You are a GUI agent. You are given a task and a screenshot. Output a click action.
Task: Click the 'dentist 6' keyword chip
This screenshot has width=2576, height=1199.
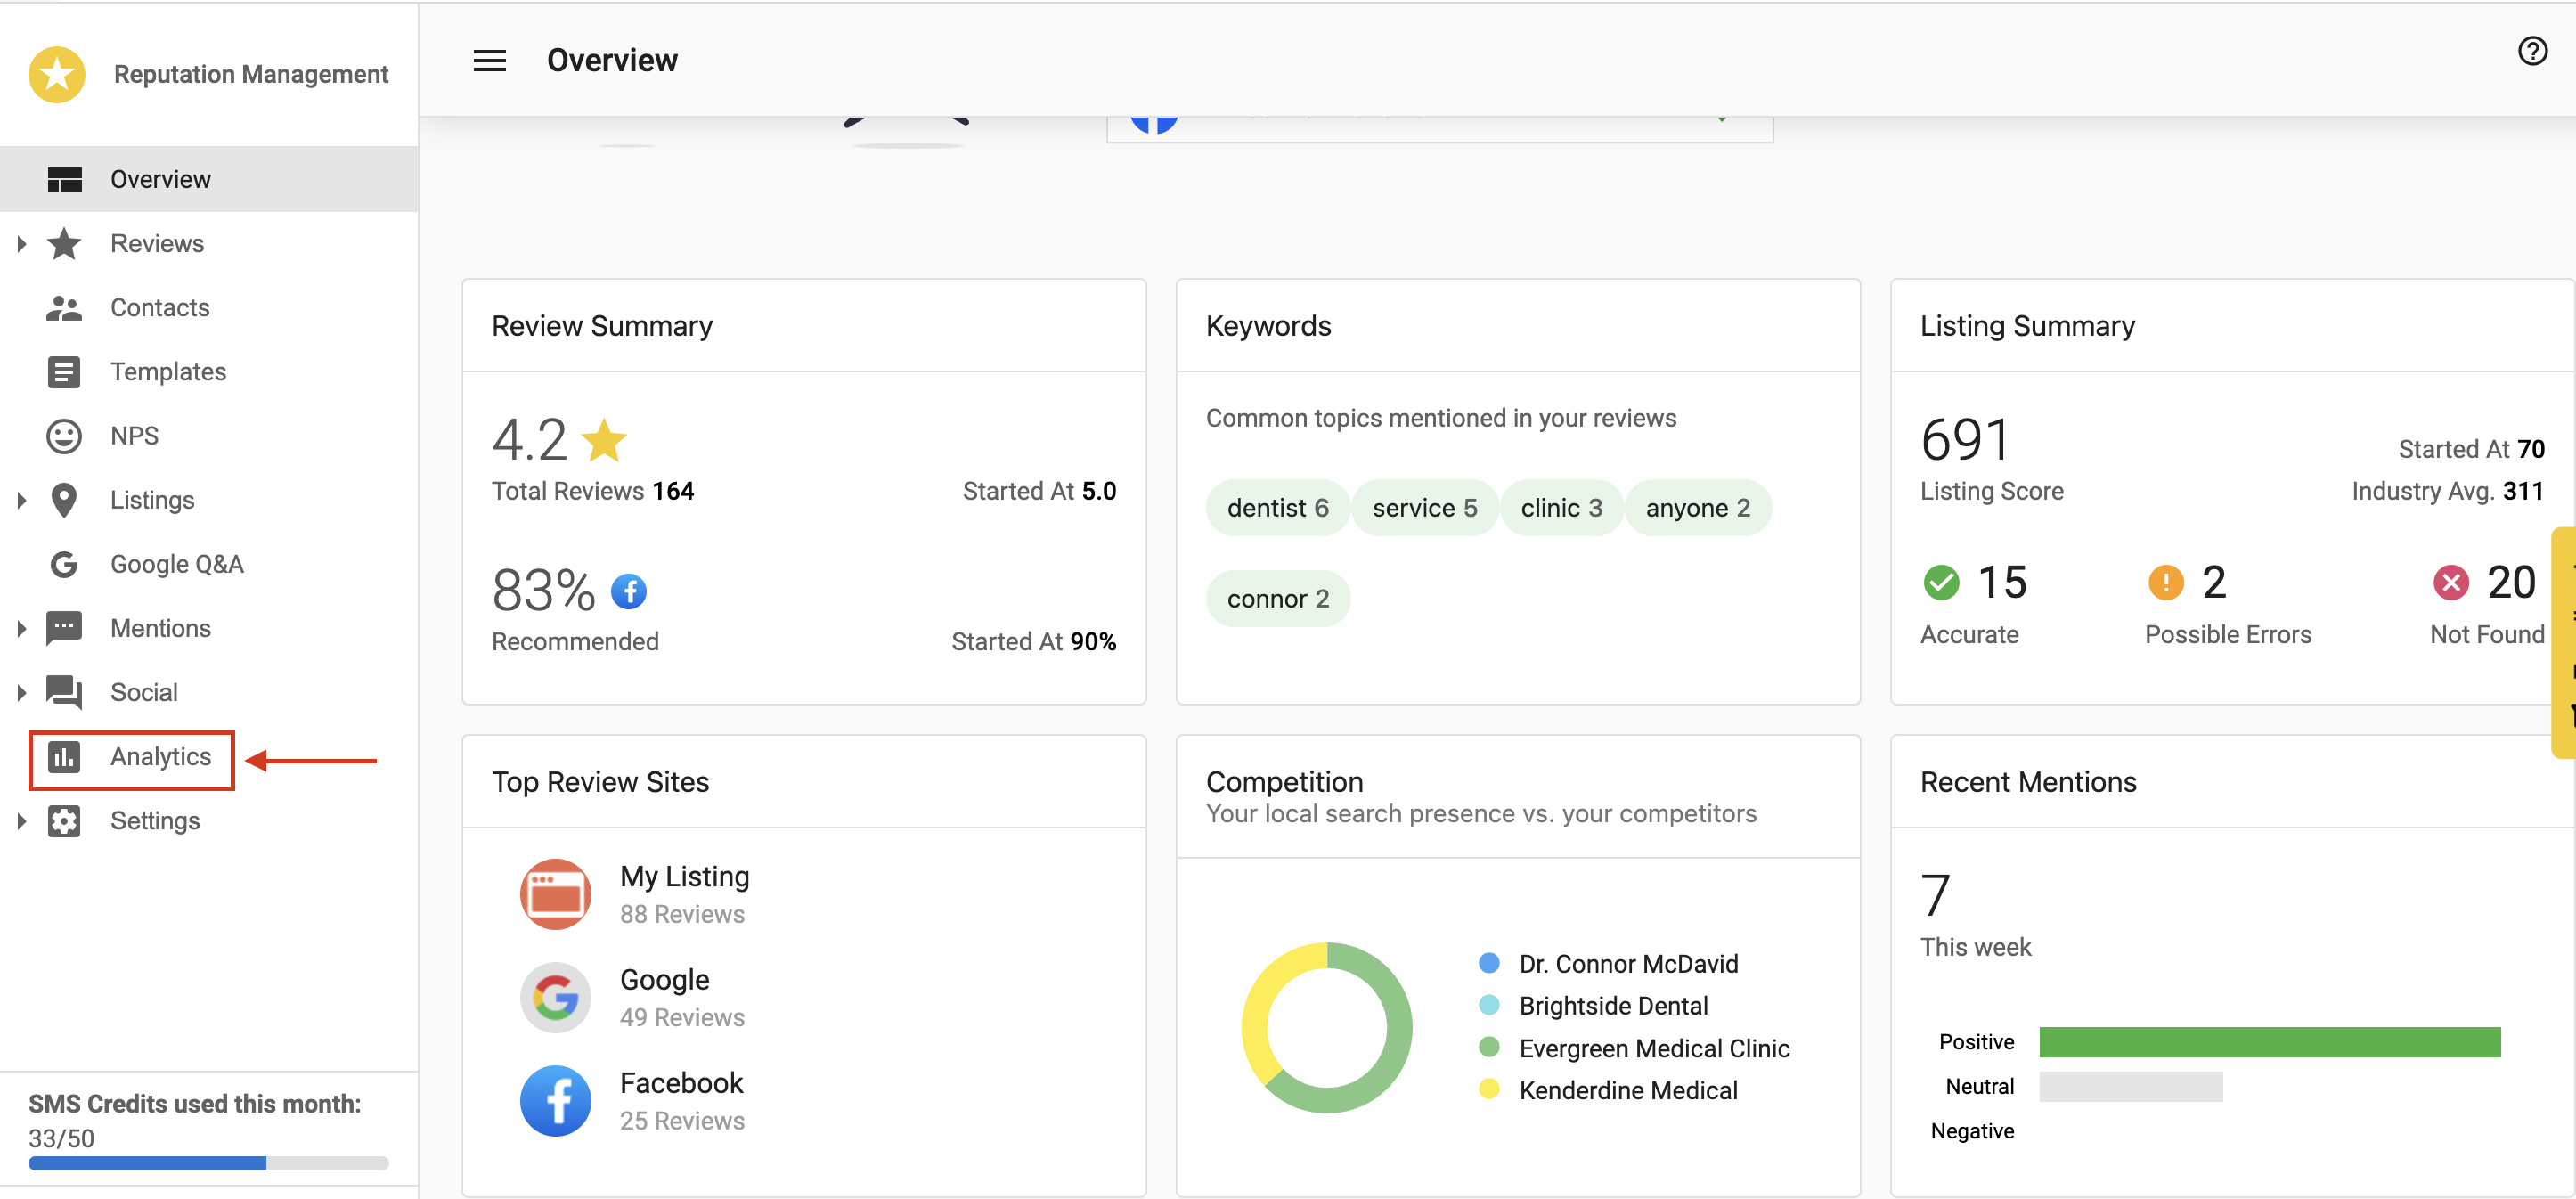pos(1277,507)
